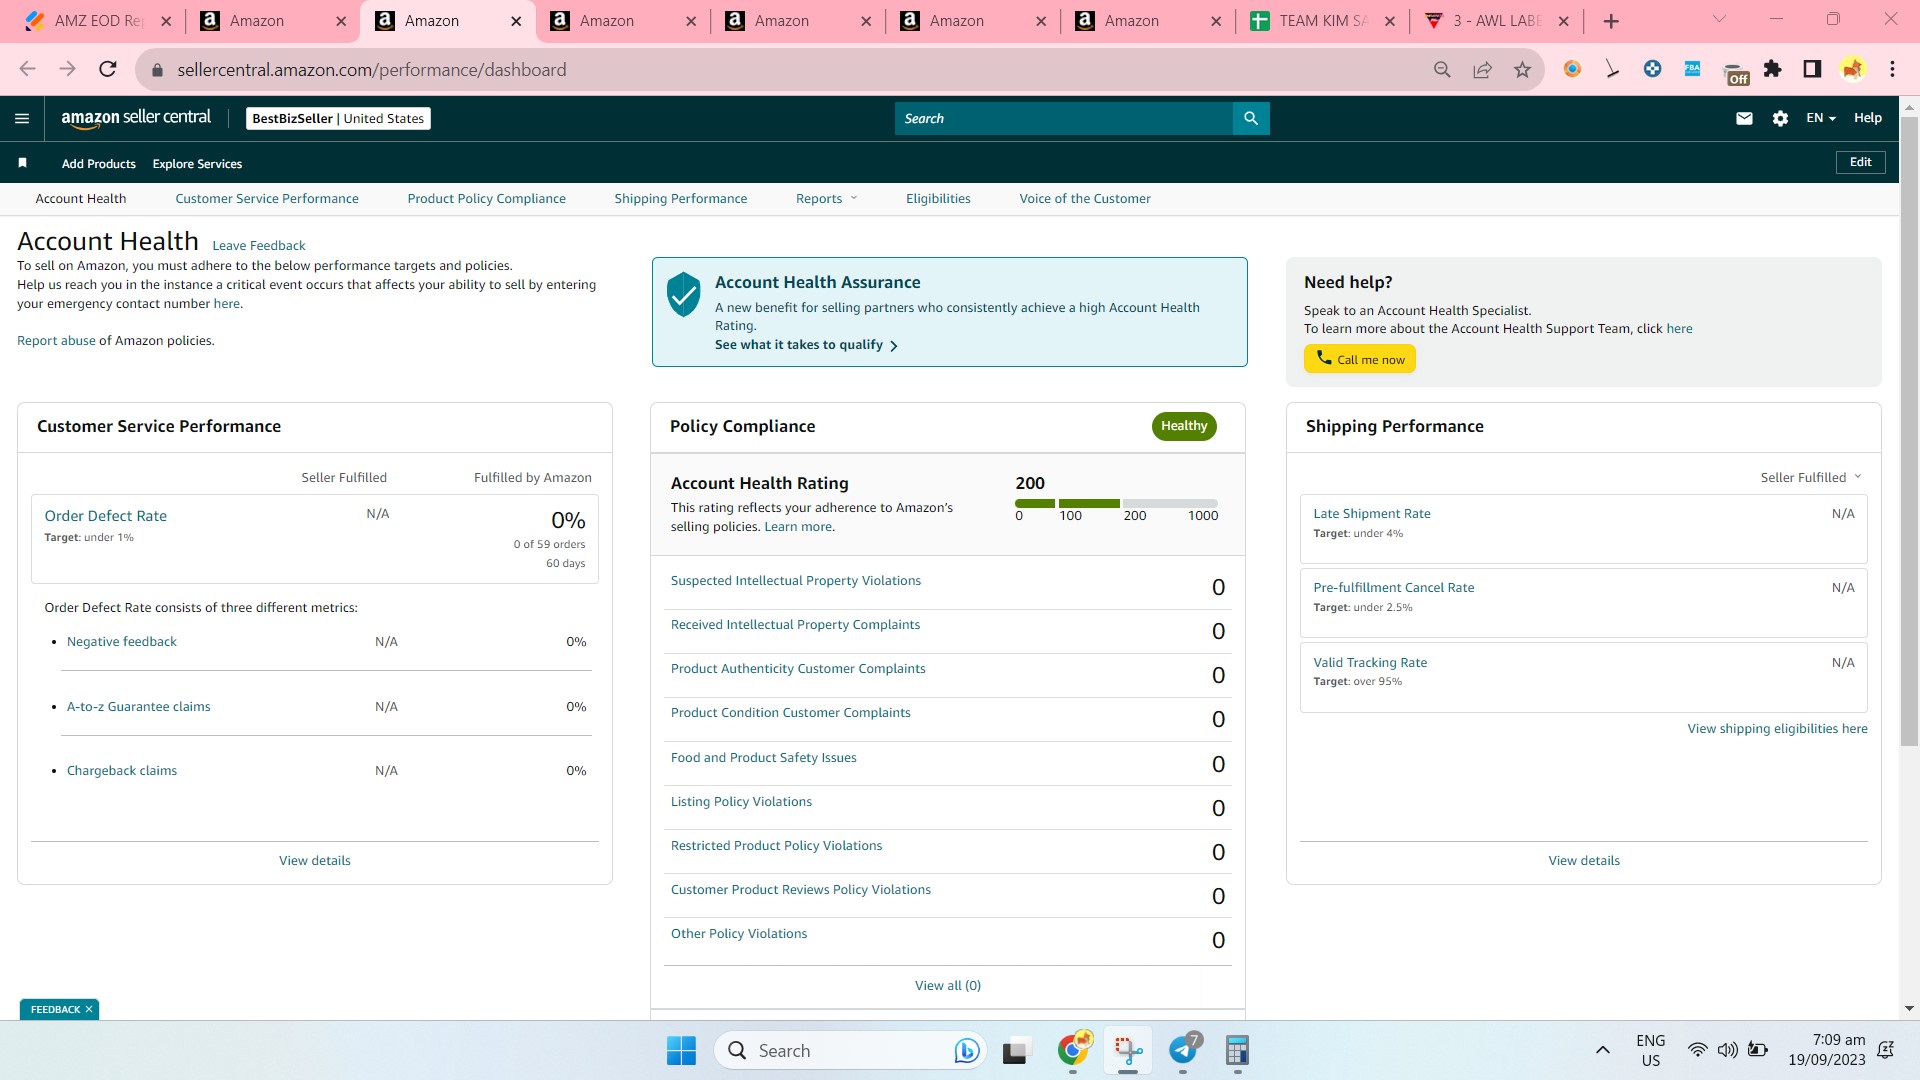Open Calculator from the taskbar
This screenshot has height=1080, width=1920.
pos(1237,1051)
